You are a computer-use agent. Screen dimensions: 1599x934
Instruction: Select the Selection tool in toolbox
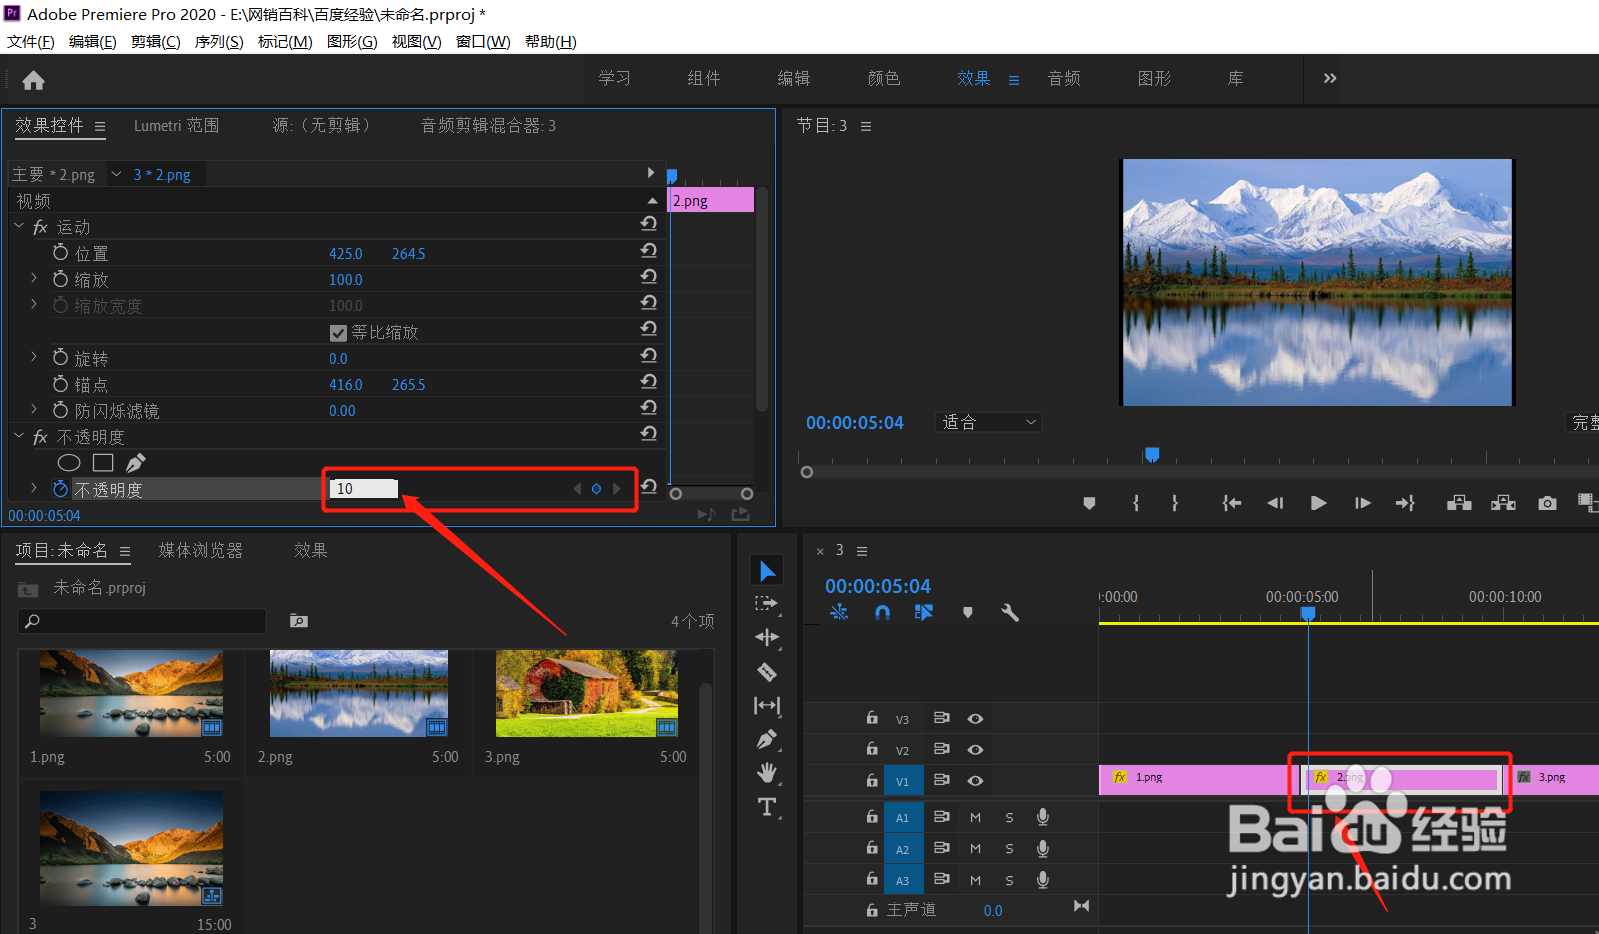coord(767,571)
